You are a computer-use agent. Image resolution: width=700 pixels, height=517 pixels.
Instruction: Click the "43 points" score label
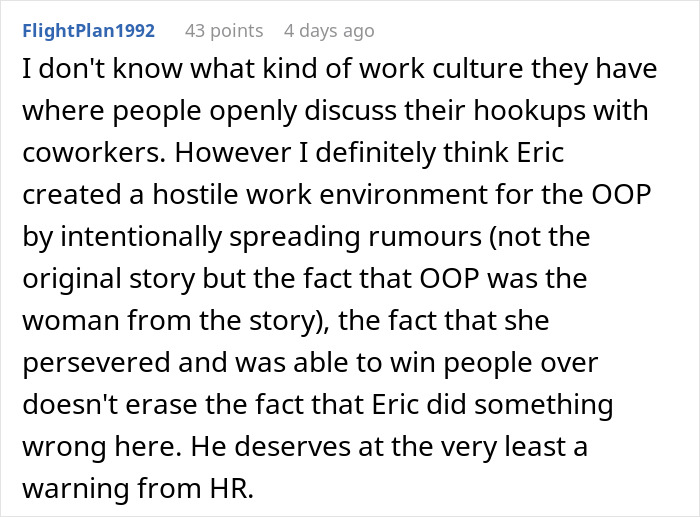pos(222,31)
